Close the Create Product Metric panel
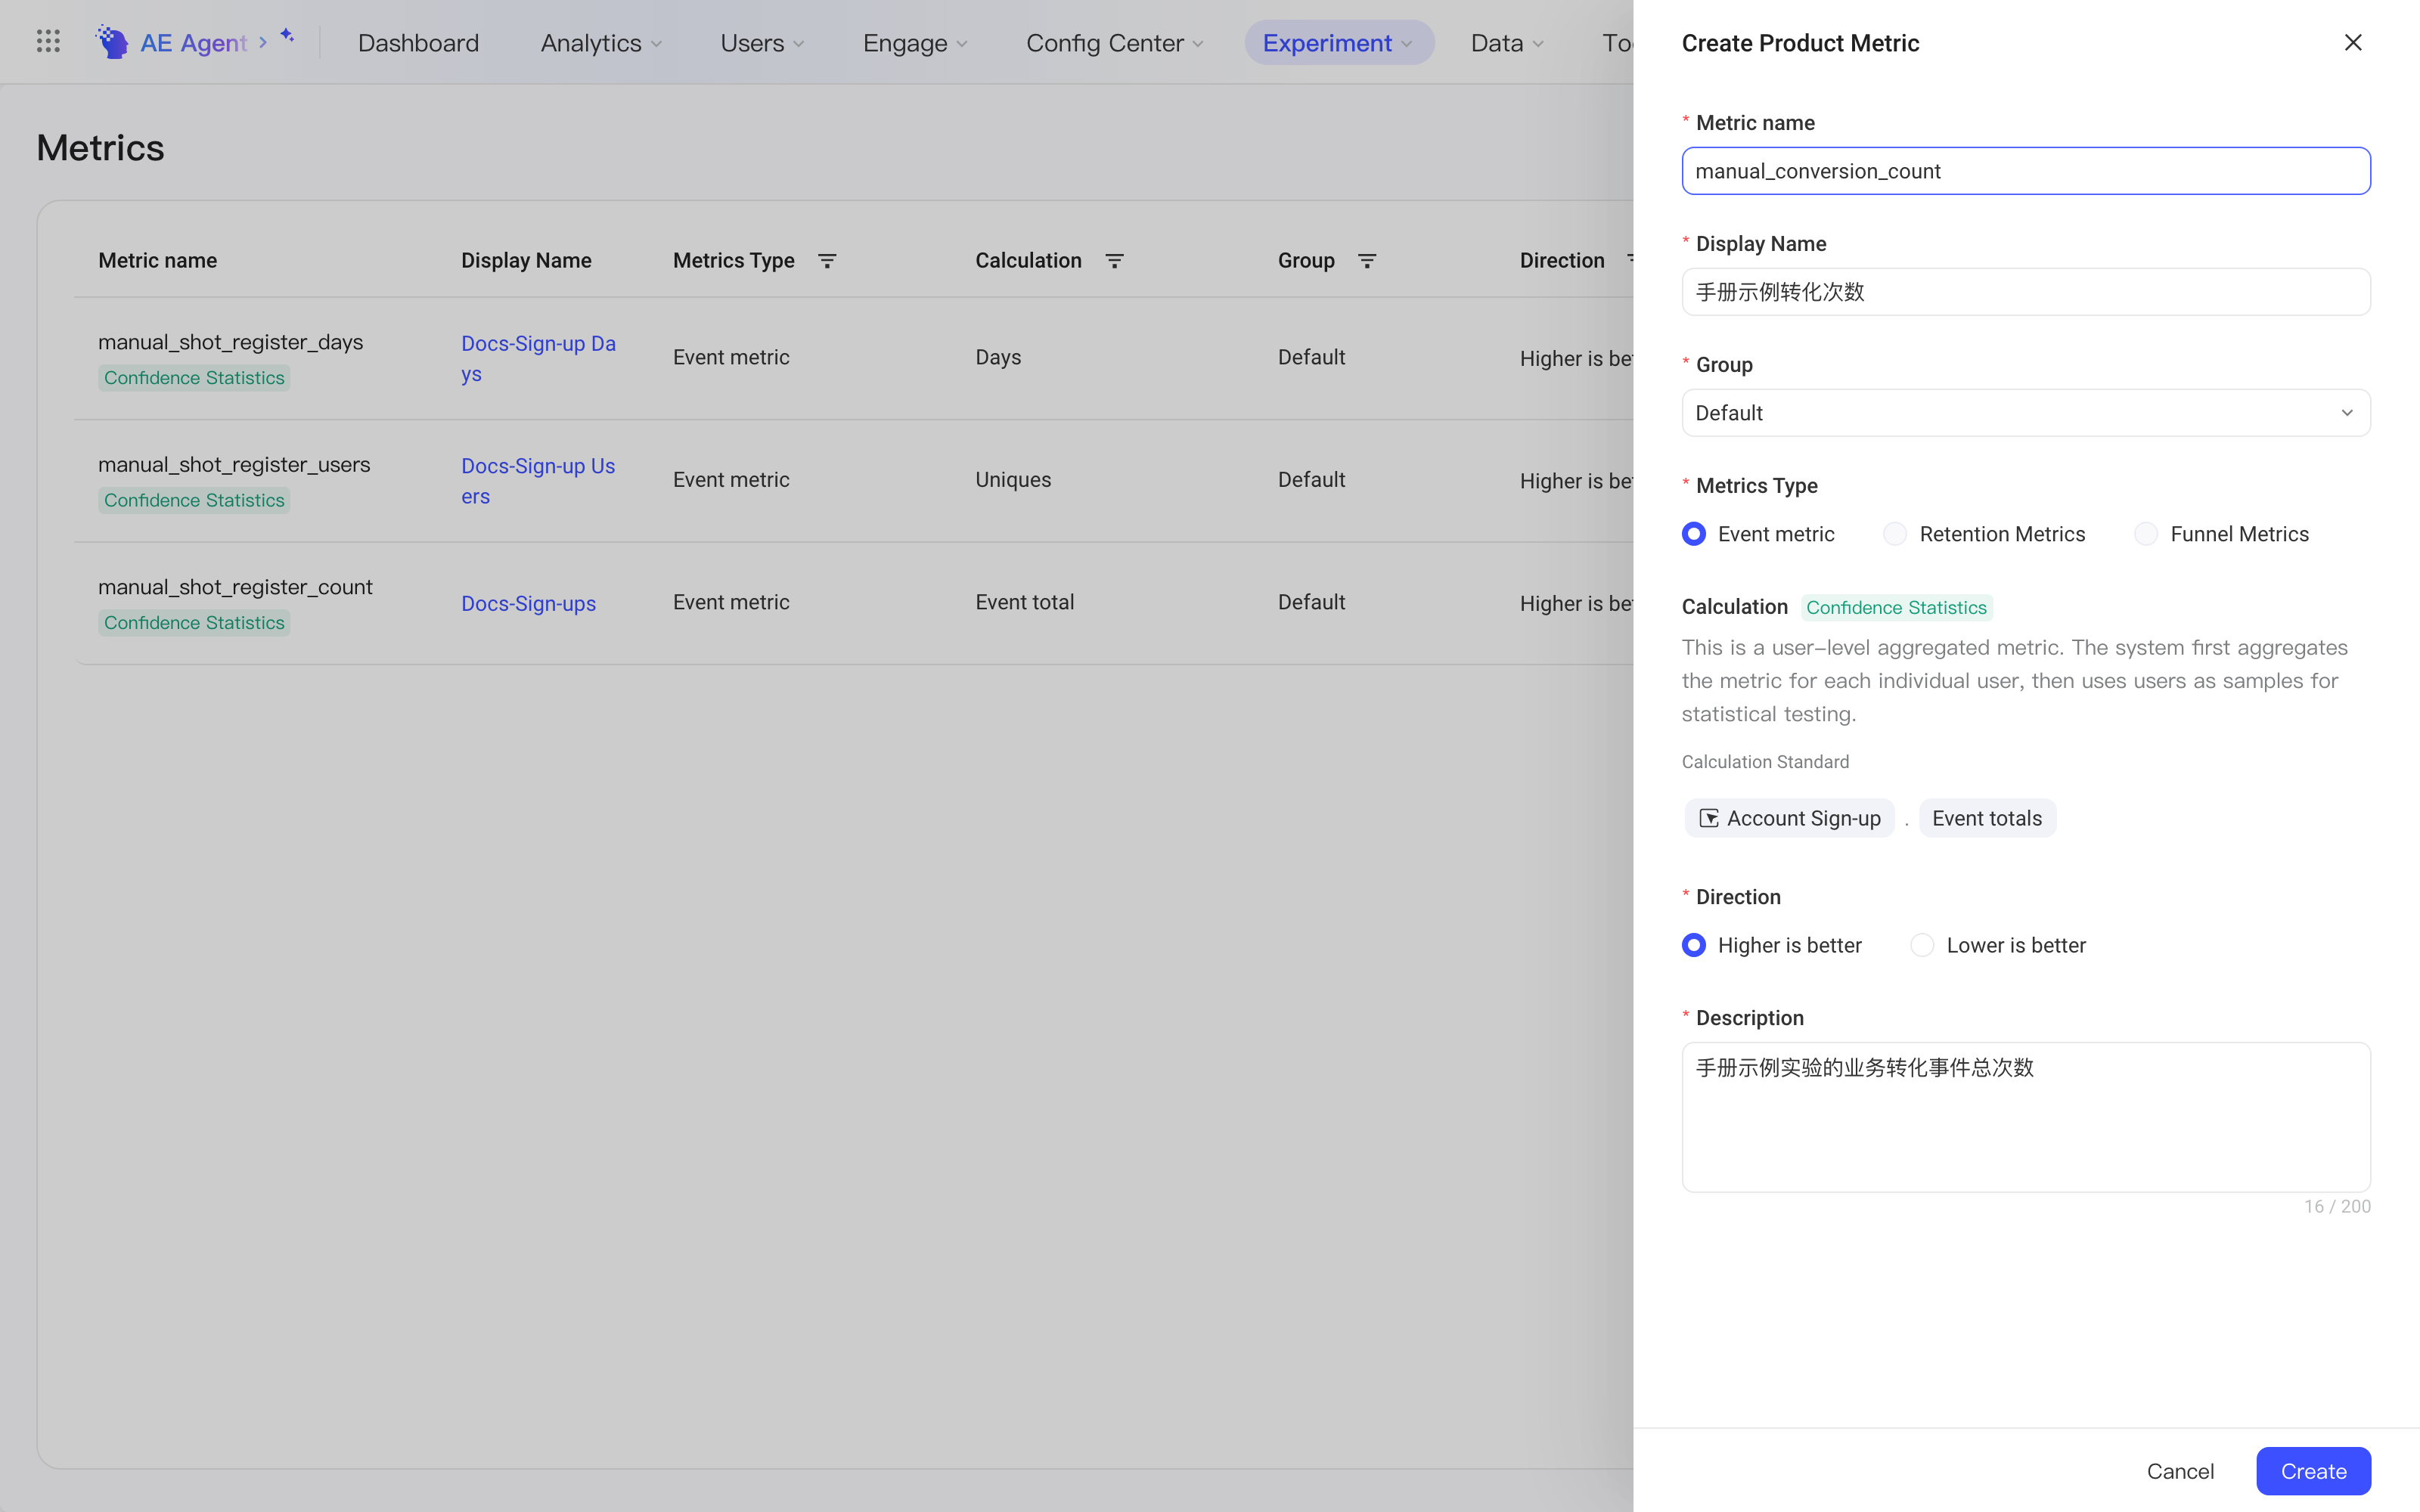The width and height of the screenshot is (2420, 1512). point(2353,43)
